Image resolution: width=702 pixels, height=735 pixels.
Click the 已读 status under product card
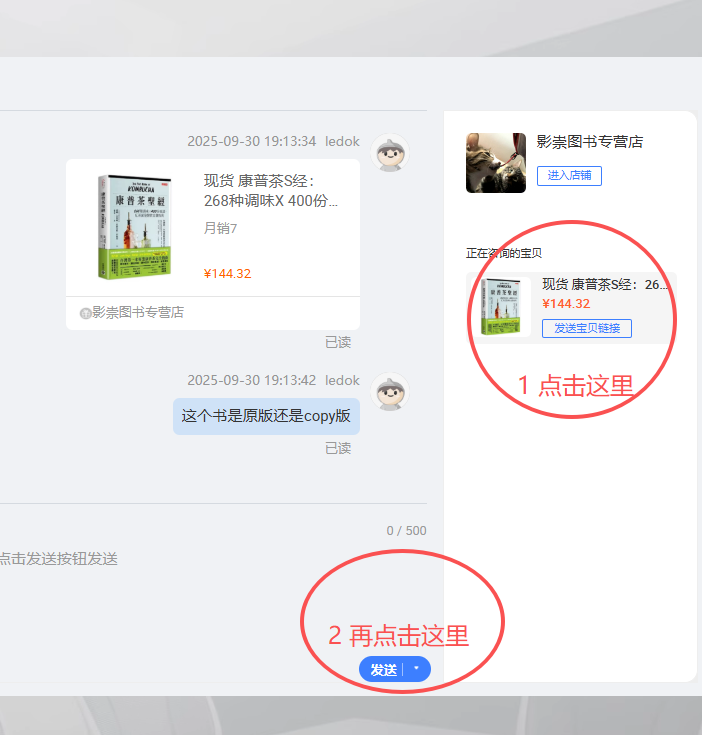pyautogui.click(x=338, y=342)
